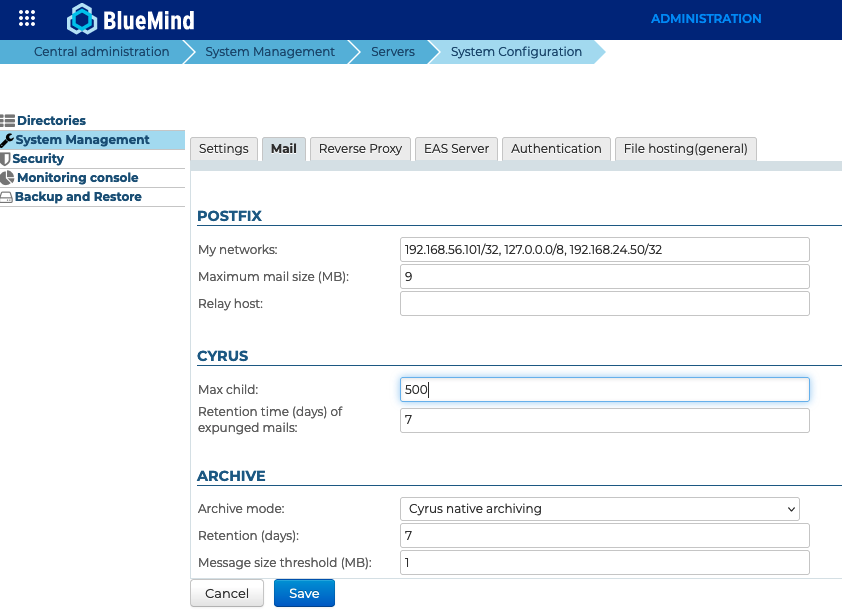Click the Relay host field
Viewport: 842px width, 616px height.
[605, 303]
